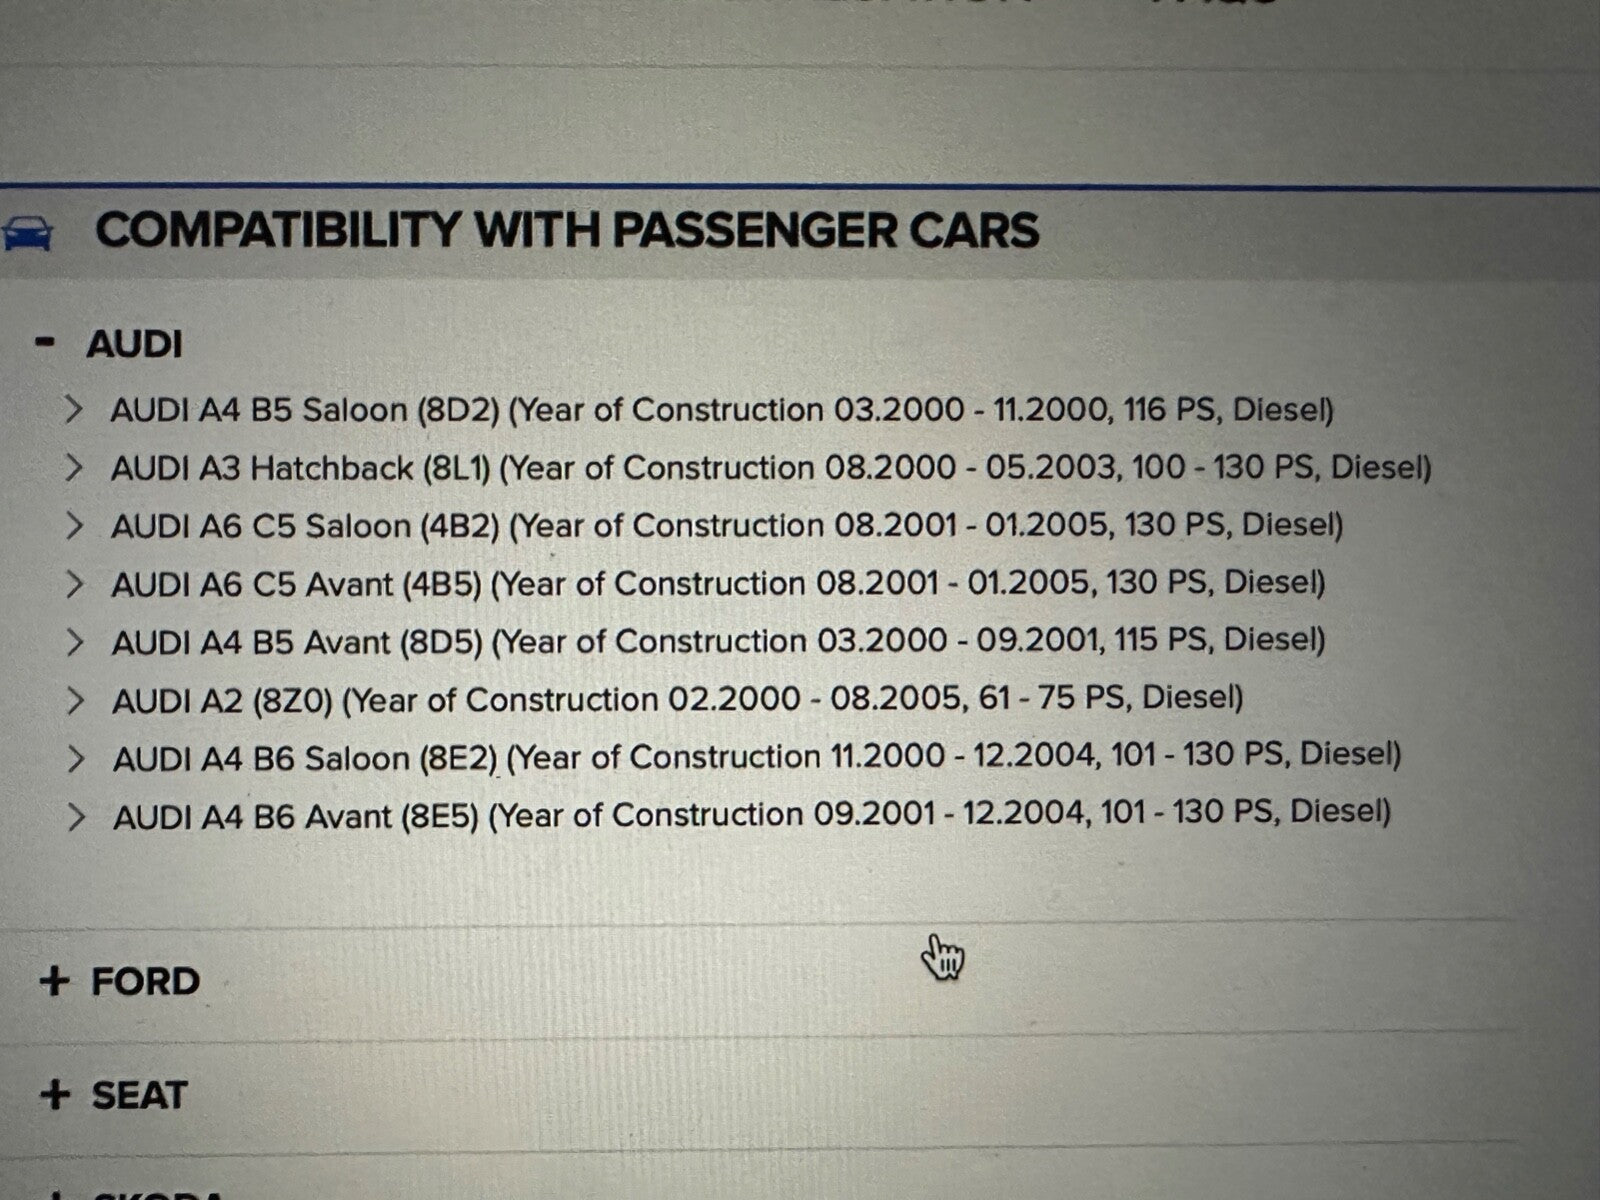Screen dimensions: 1600x1200
Task: Click the FORD brand heading
Action: point(145,981)
